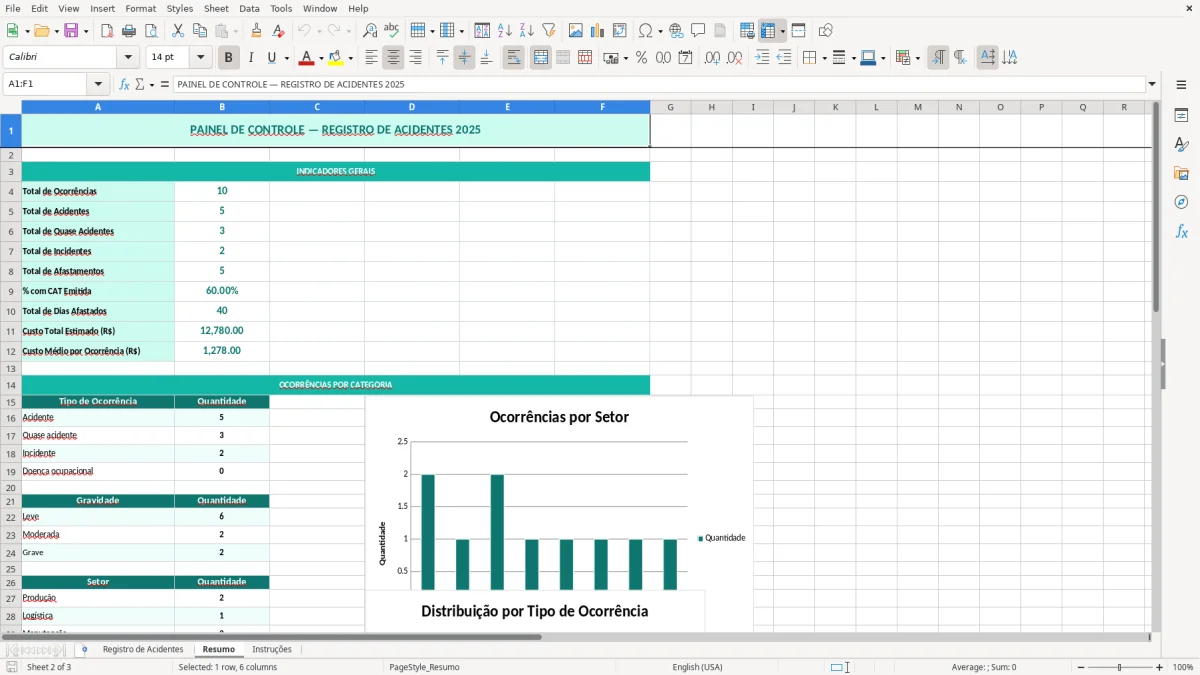The height and width of the screenshot is (675, 1200).
Task: Select row header 9
Action: 11,291
